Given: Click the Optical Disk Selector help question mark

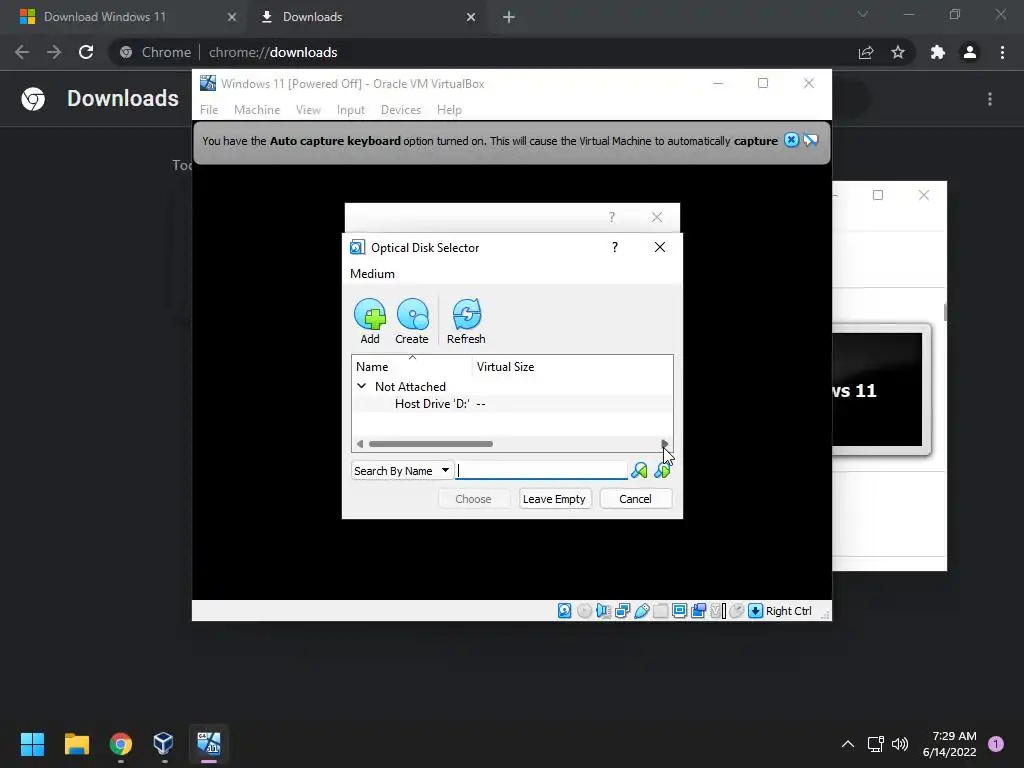Looking at the screenshot, I should pos(615,247).
